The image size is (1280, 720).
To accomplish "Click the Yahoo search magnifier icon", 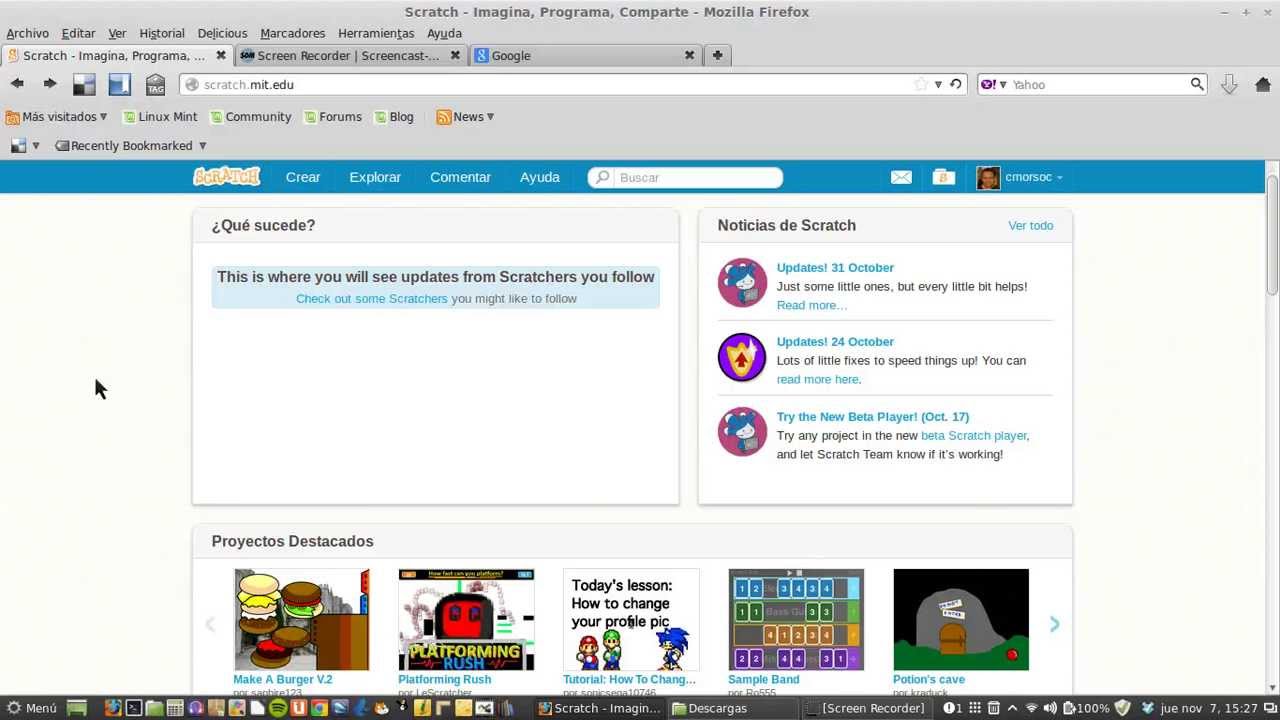I will point(1196,84).
